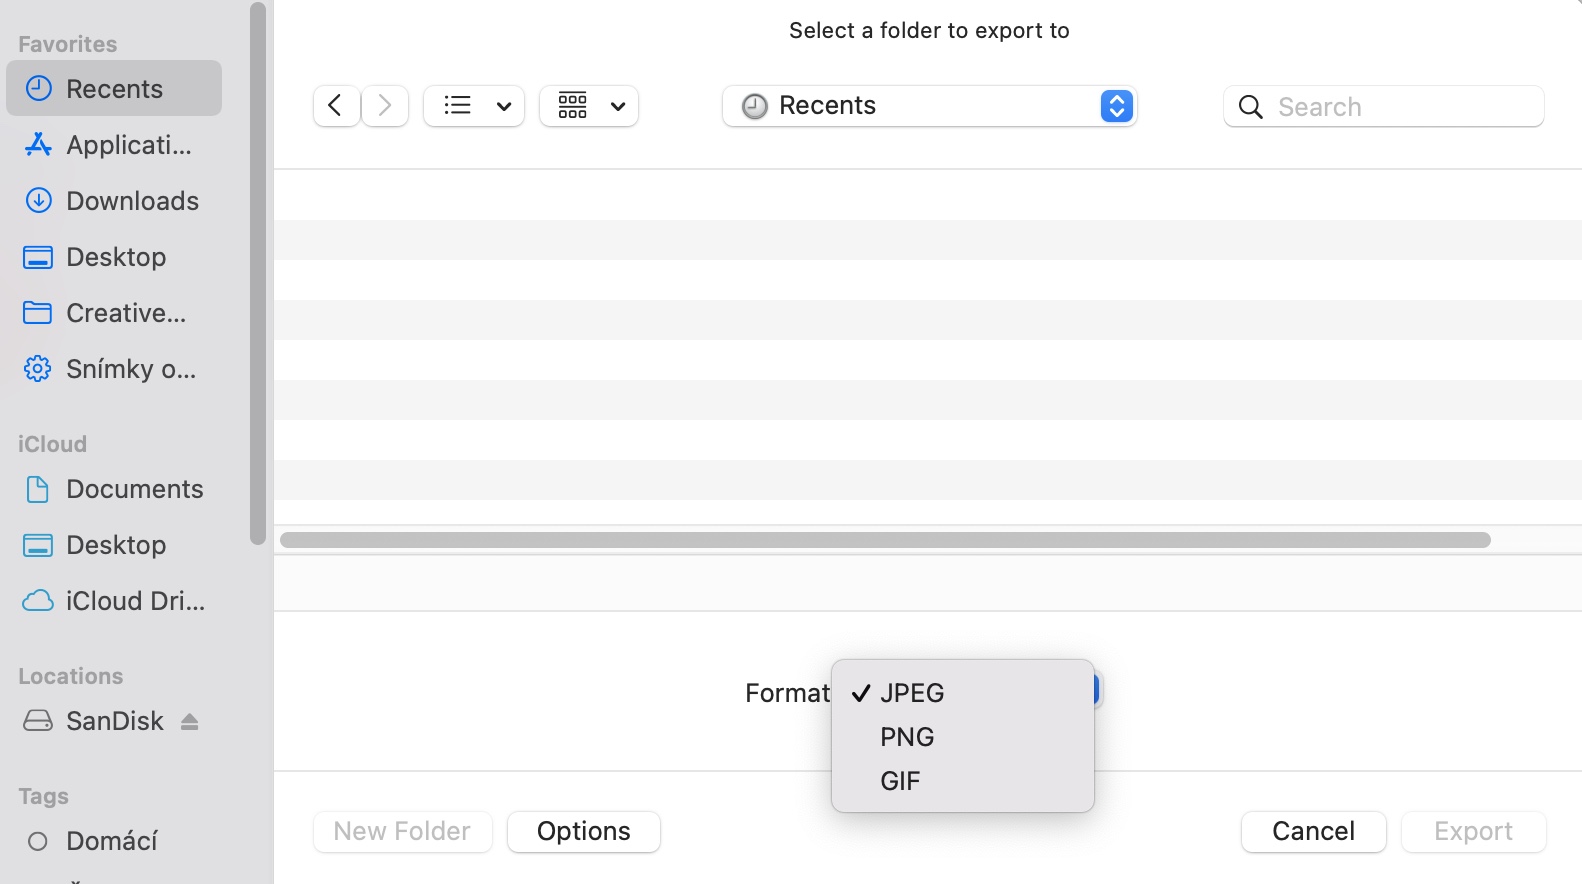The height and width of the screenshot is (884, 1582).
Task: Click the Cancel button
Action: click(1313, 831)
